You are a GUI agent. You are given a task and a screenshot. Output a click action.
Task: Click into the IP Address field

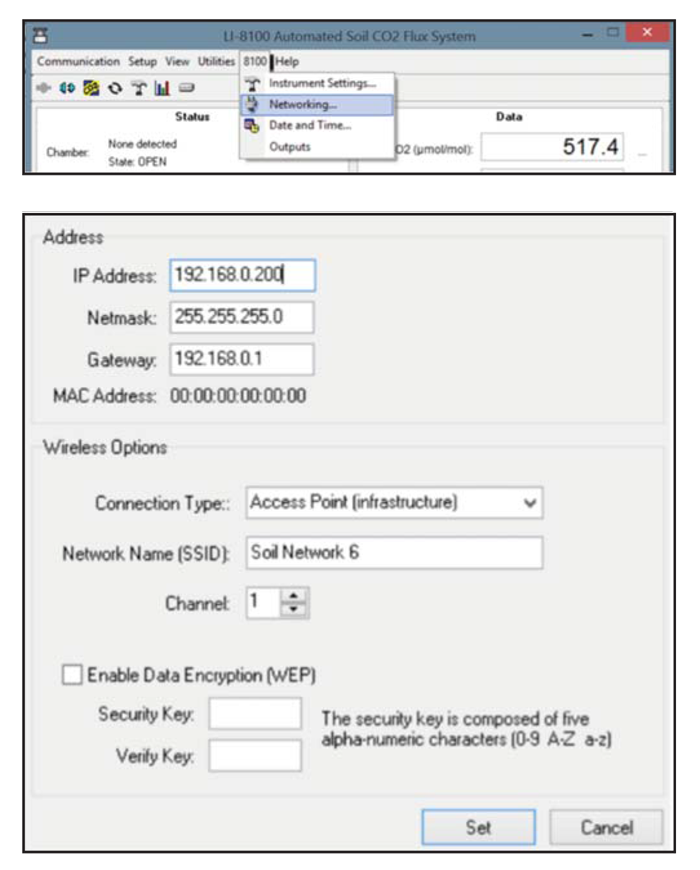point(241,275)
